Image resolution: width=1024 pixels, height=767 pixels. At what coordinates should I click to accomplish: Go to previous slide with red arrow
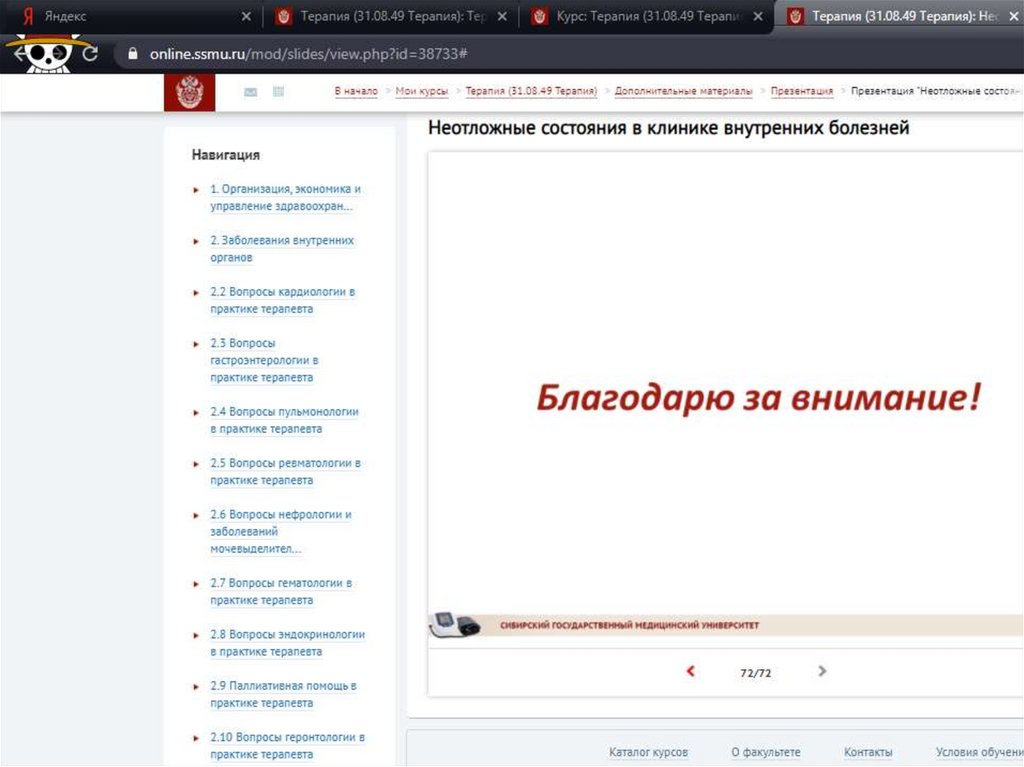pos(690,671)
